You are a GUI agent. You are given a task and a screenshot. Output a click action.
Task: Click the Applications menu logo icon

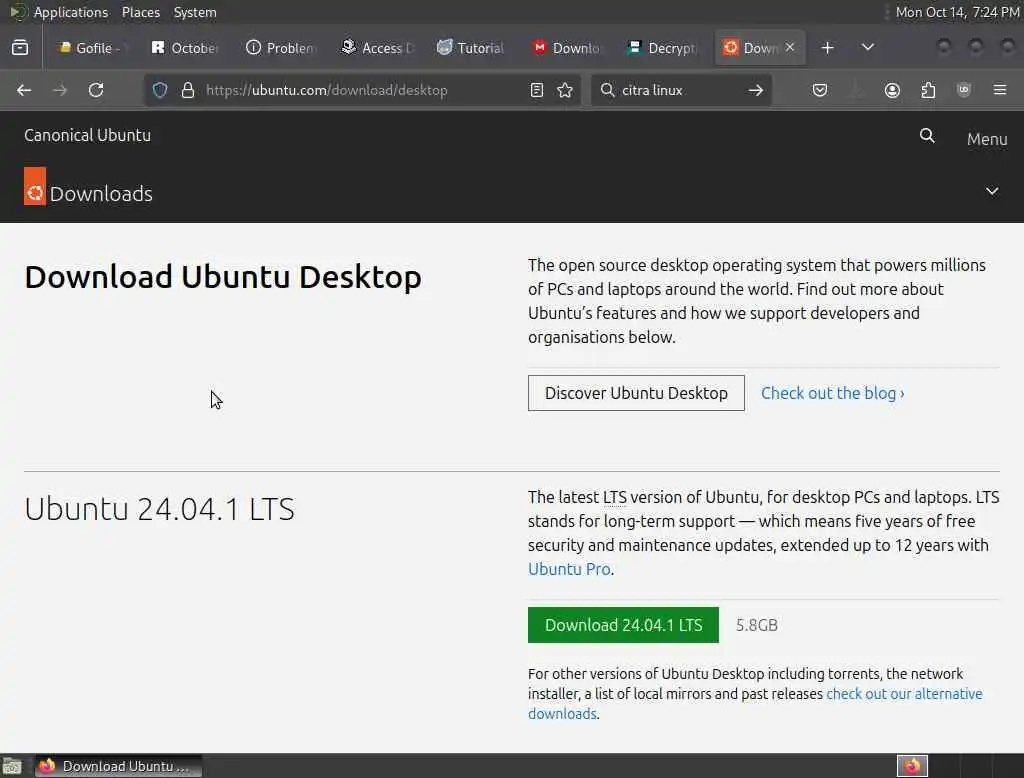tap(18, 12)
